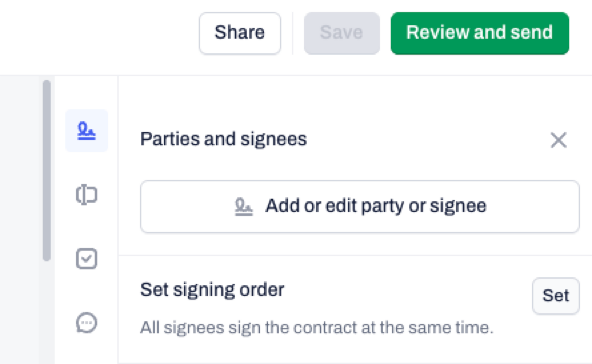Click Review and send
Screen dimensions: 592x364
click(479, 33)
